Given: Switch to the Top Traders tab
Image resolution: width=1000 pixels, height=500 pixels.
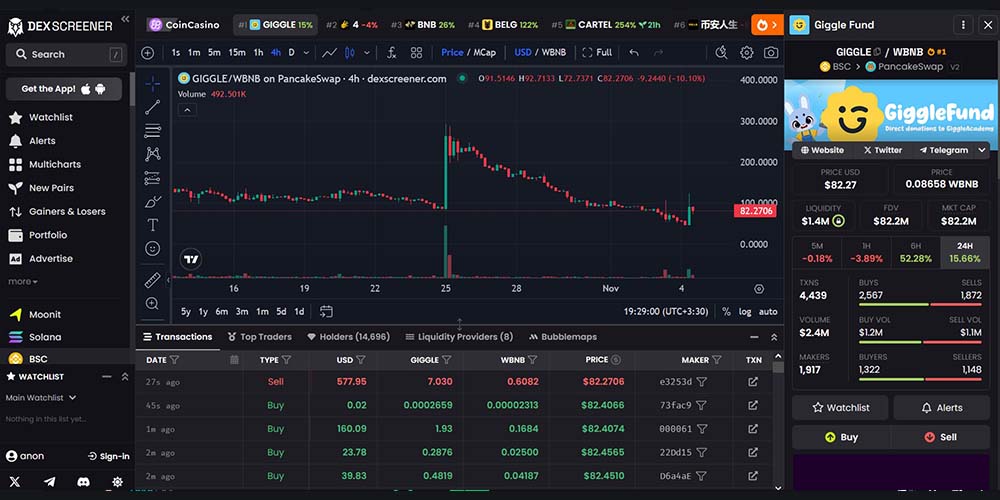Looking at the screenshot, I should pyautogui.click(x=259, y=337).
